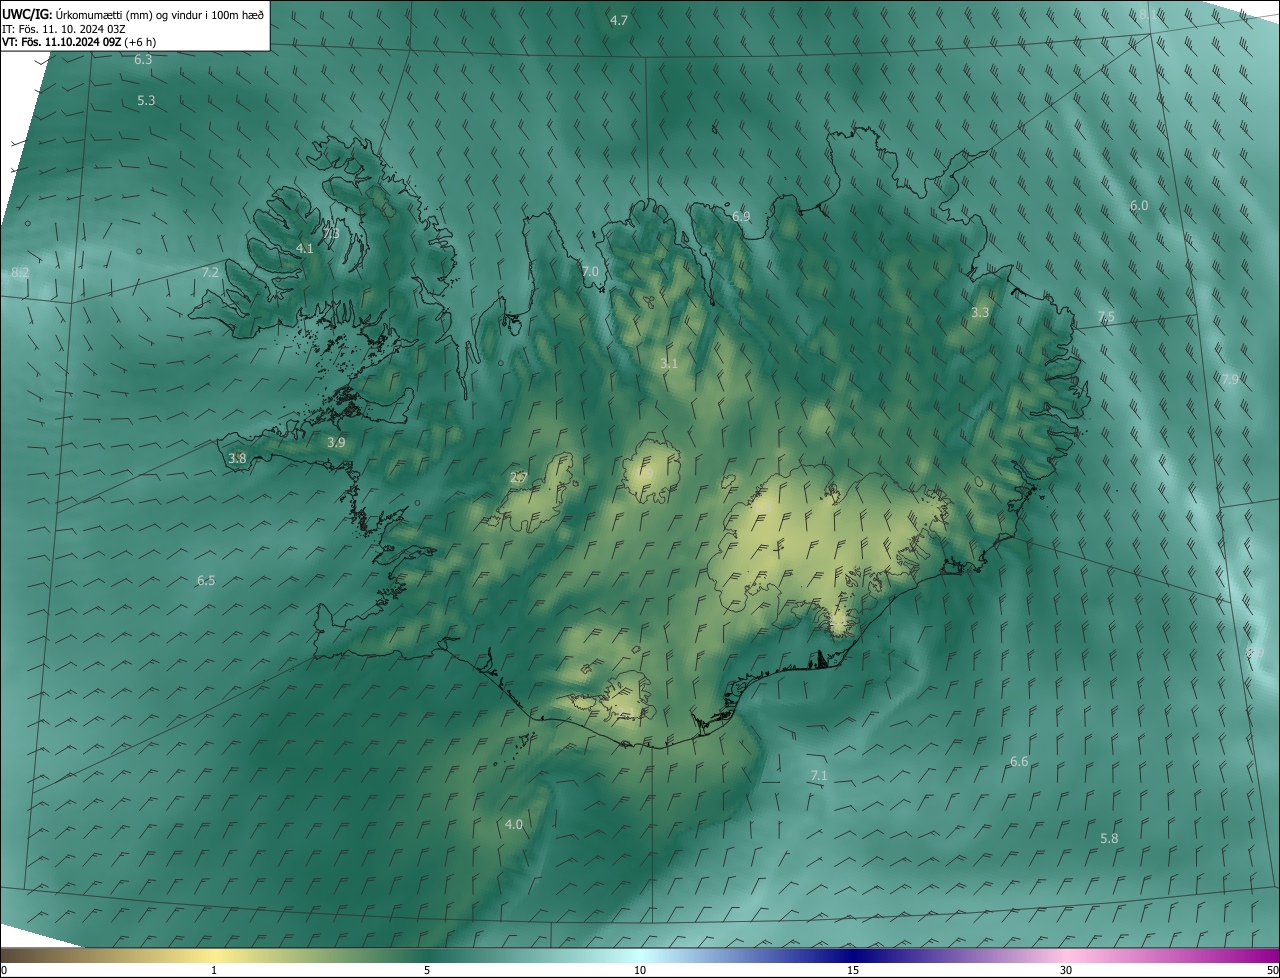The image size is (1280, 978).
Task: Click the 6.6 value label on the map
Action: click(1019, 762)
